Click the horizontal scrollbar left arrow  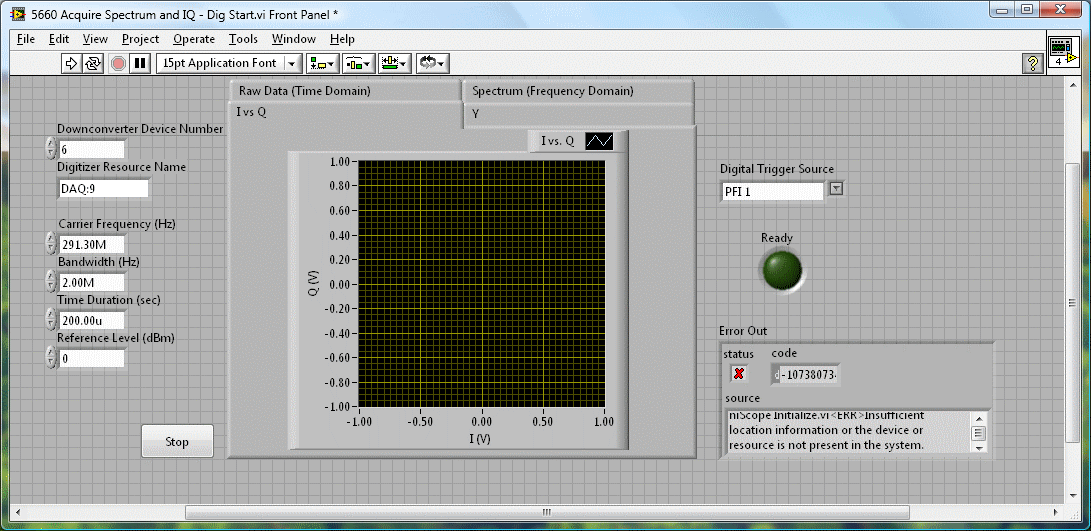point(15,512)
